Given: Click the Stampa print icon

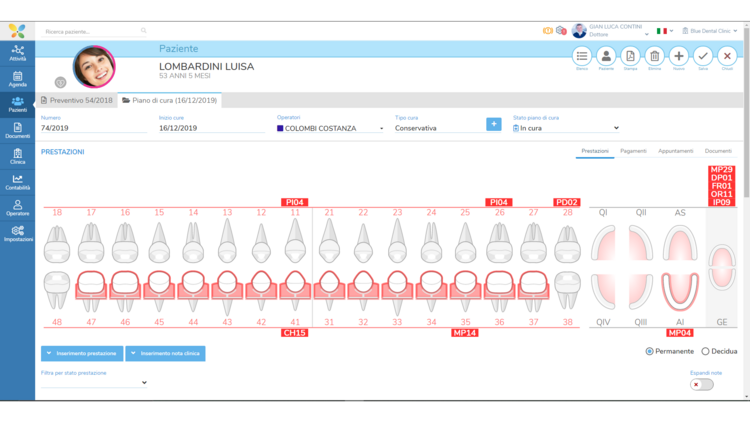Looking at the screenshot, I should pyautogui.click(x=630, y=56).
